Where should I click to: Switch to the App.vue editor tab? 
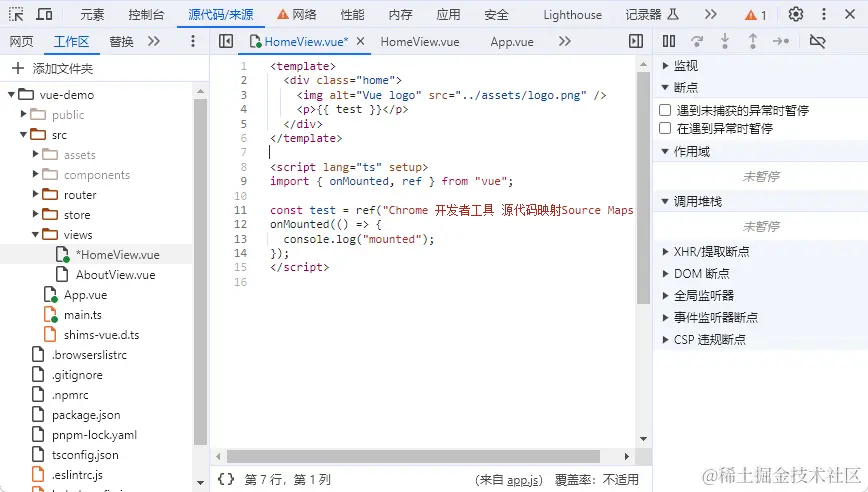pyautogui.click(x=512, y=42)
